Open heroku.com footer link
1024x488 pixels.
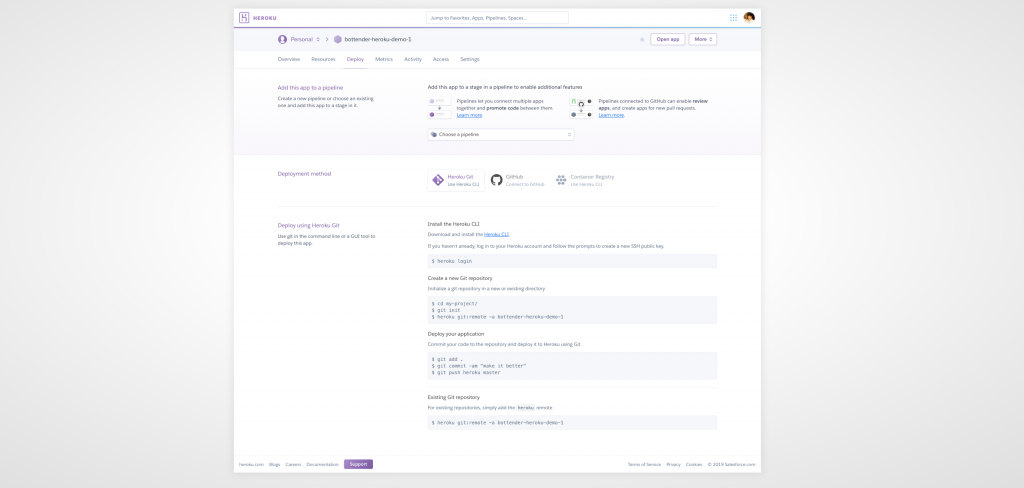[251, 464]
